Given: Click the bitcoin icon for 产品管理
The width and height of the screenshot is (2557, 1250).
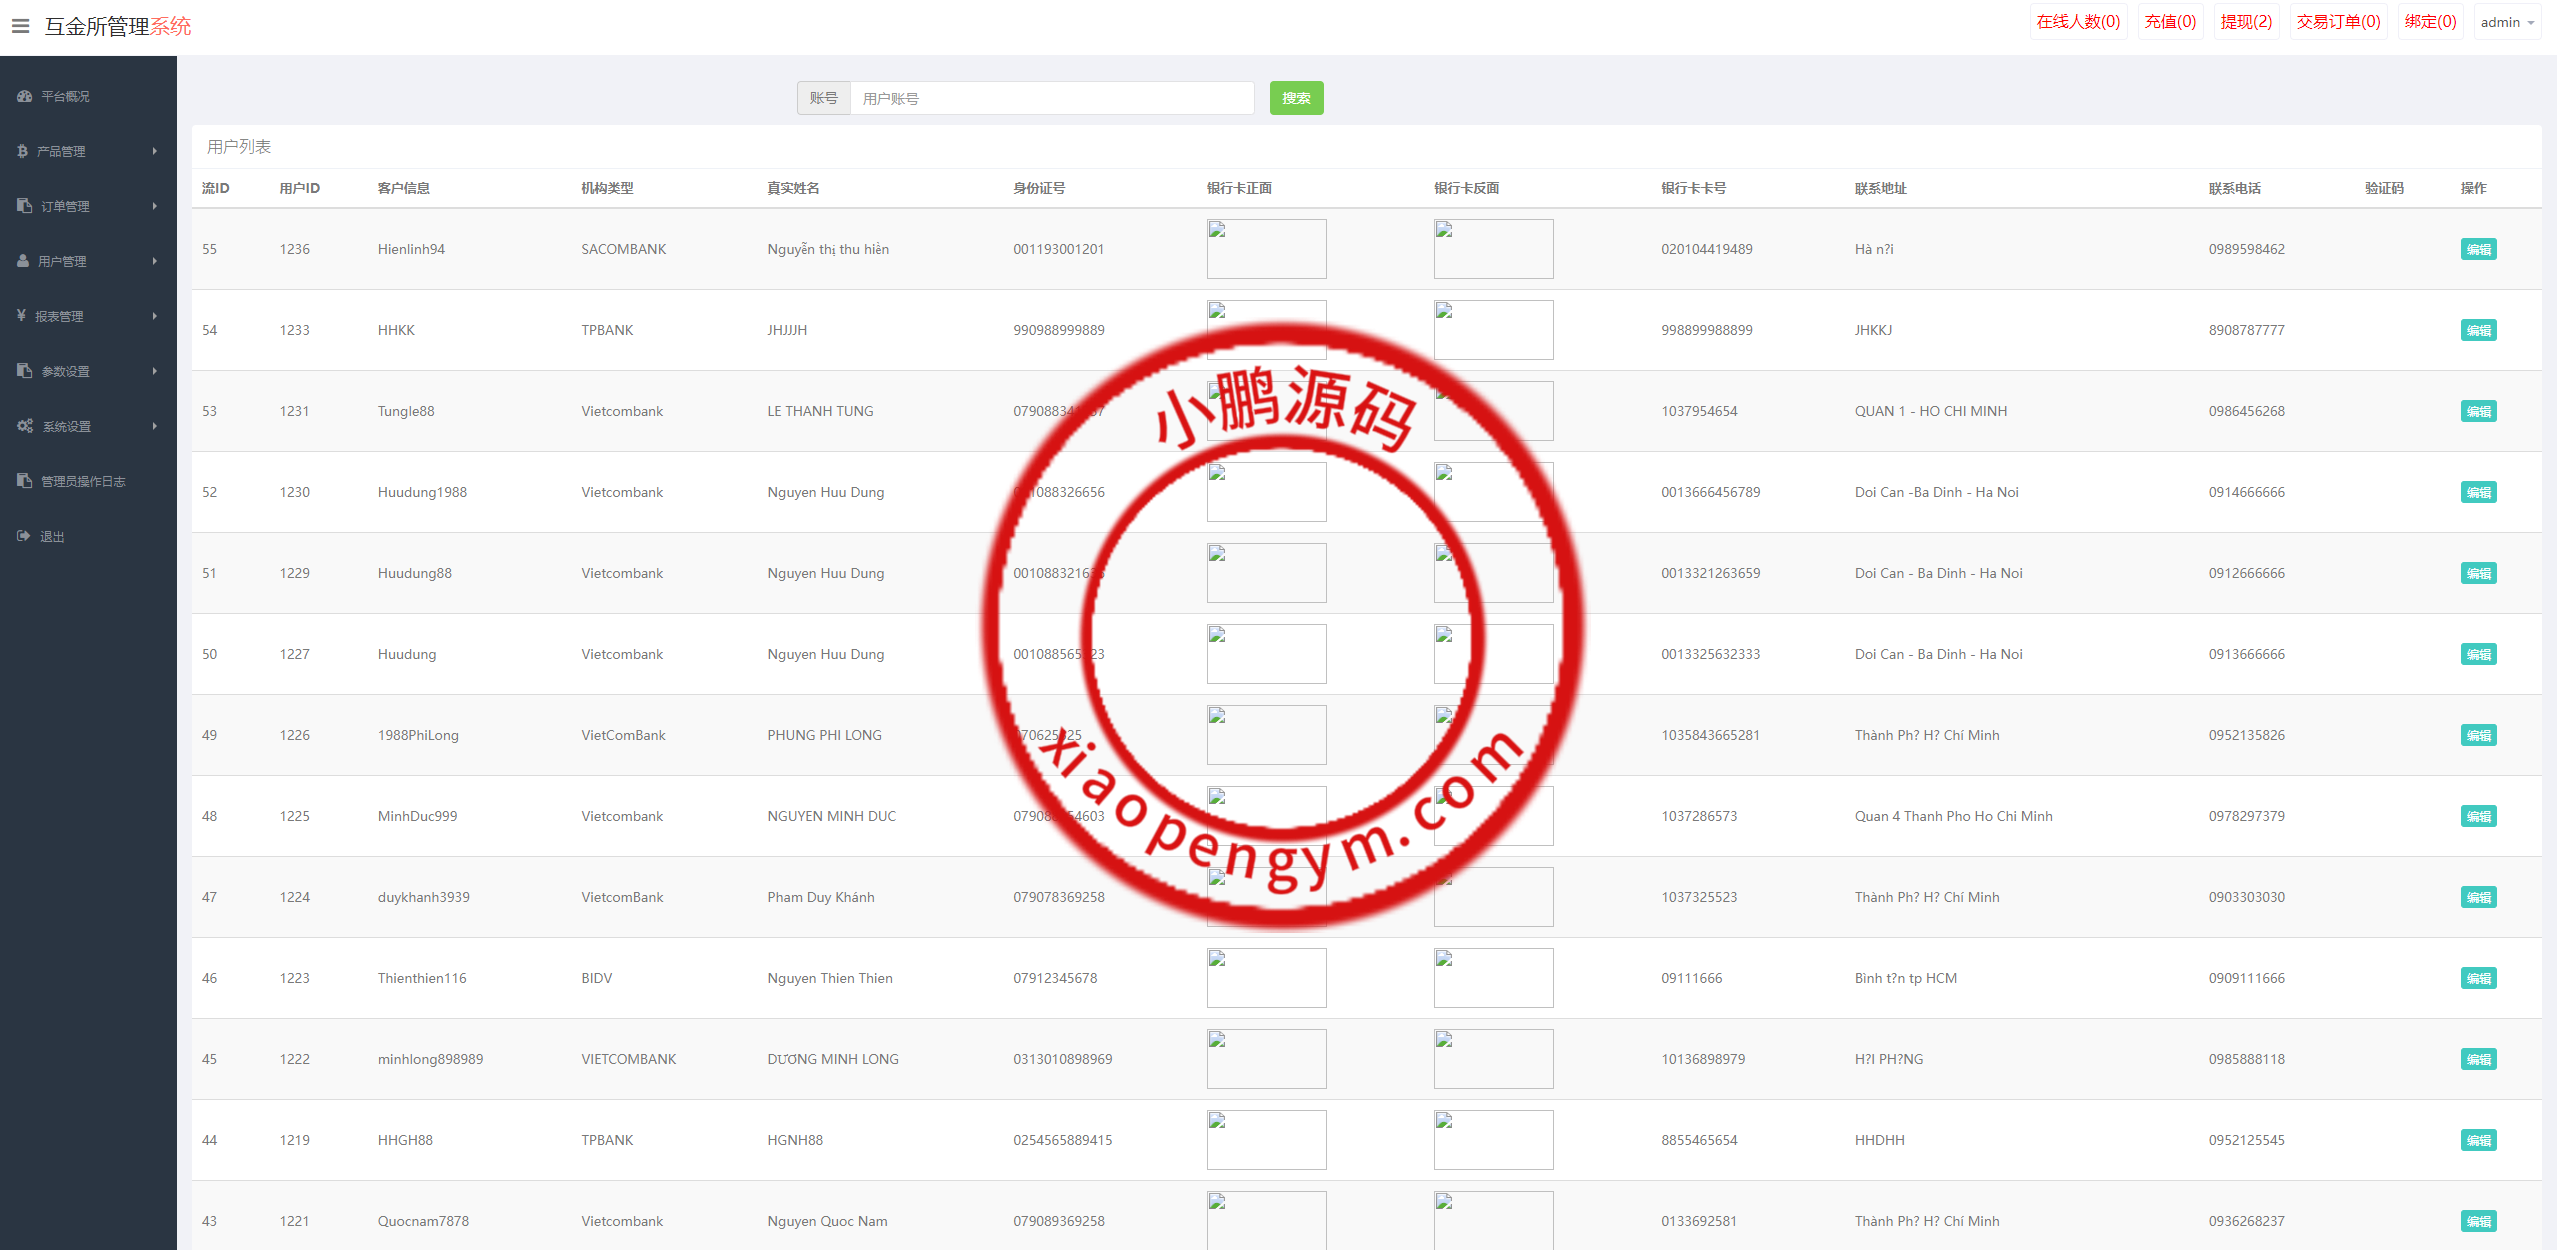Looking at the screenshot, I should click(x=23, y=151).
